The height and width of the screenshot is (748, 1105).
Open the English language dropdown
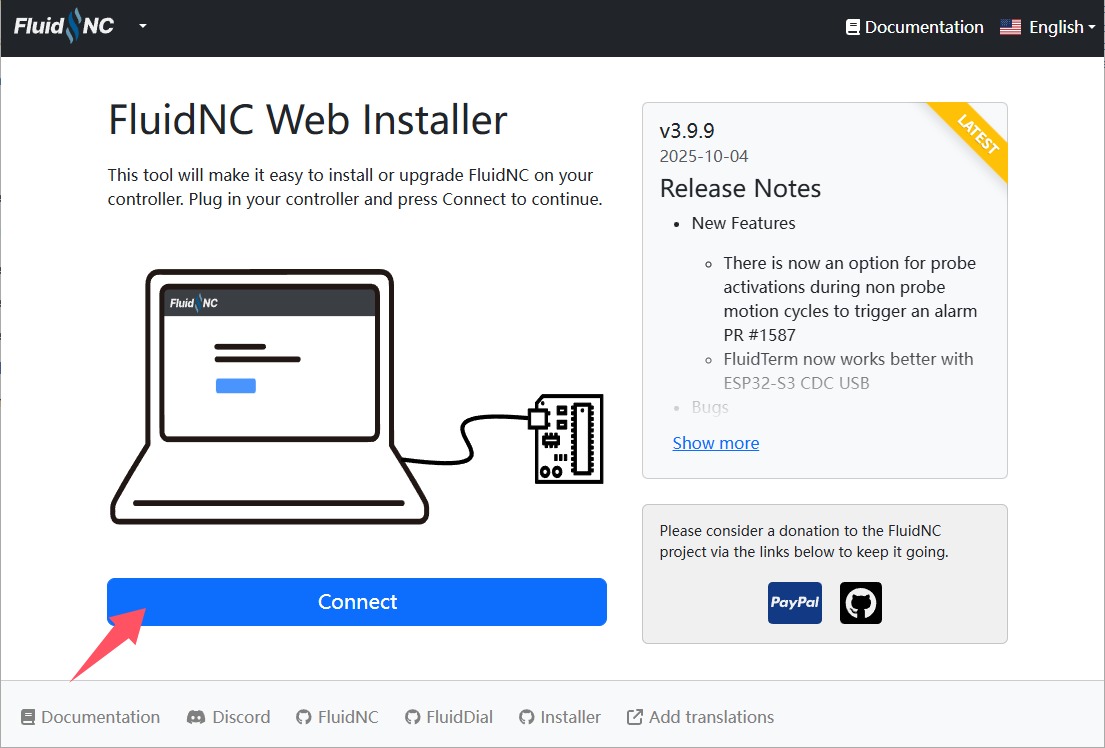[1048, 27]
